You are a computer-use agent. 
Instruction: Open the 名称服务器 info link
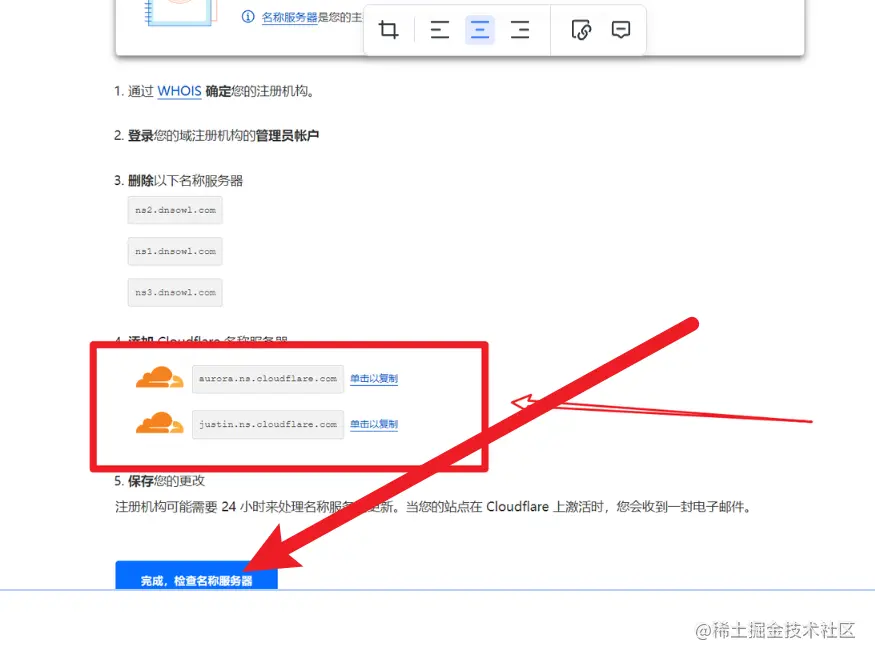pos(289,17)
